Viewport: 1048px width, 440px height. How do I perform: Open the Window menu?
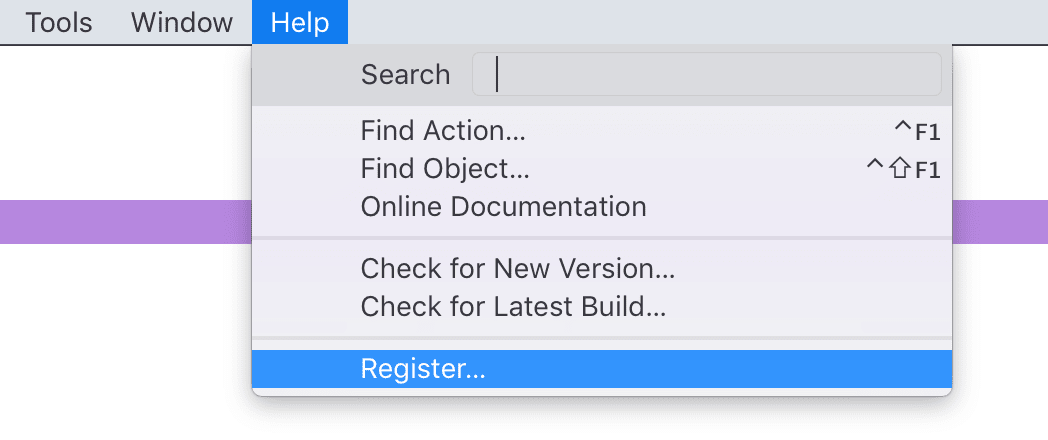(182, 22)
